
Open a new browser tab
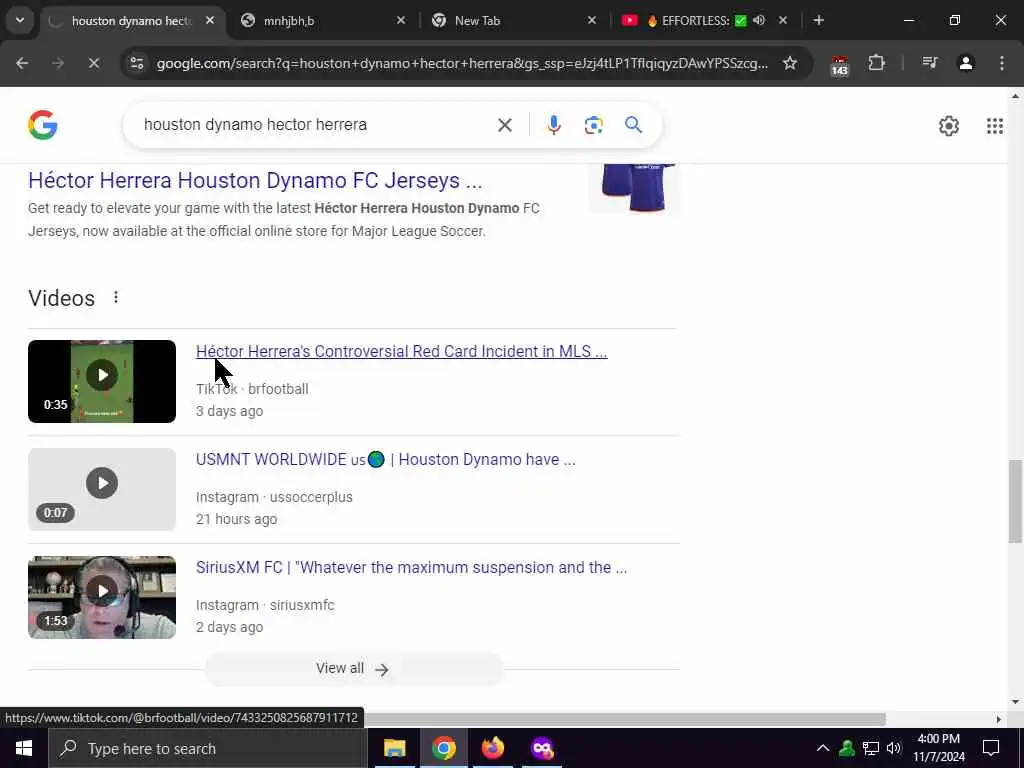click(819, 20)
